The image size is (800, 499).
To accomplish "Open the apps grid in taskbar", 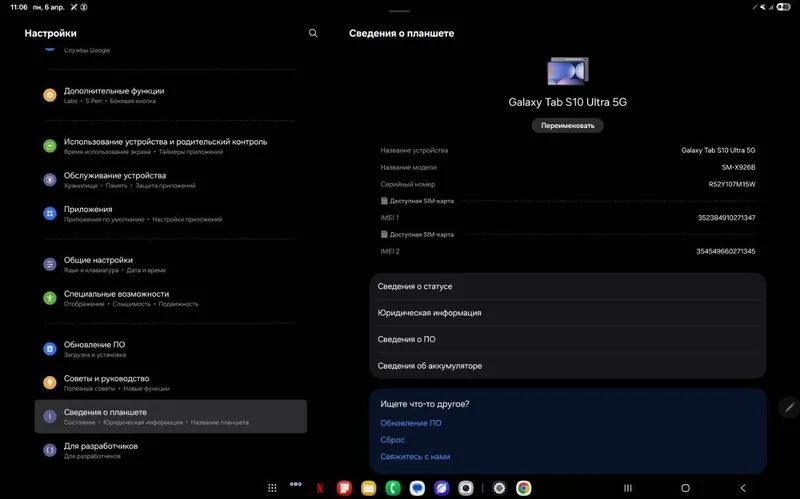I will [272, 488].
